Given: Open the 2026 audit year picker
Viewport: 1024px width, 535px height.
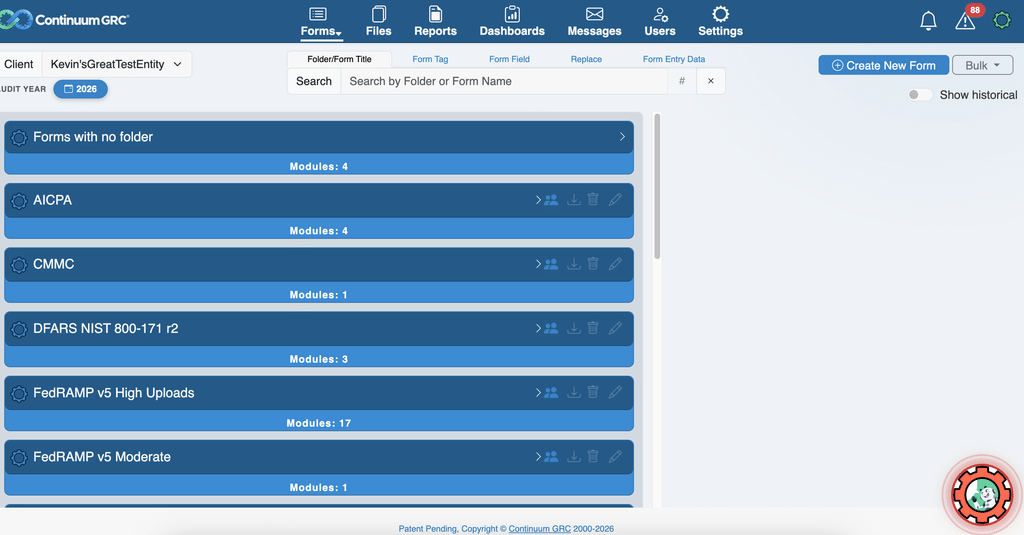Looking at the screenshot, I should pyautogui.click(x=80, y=89).
